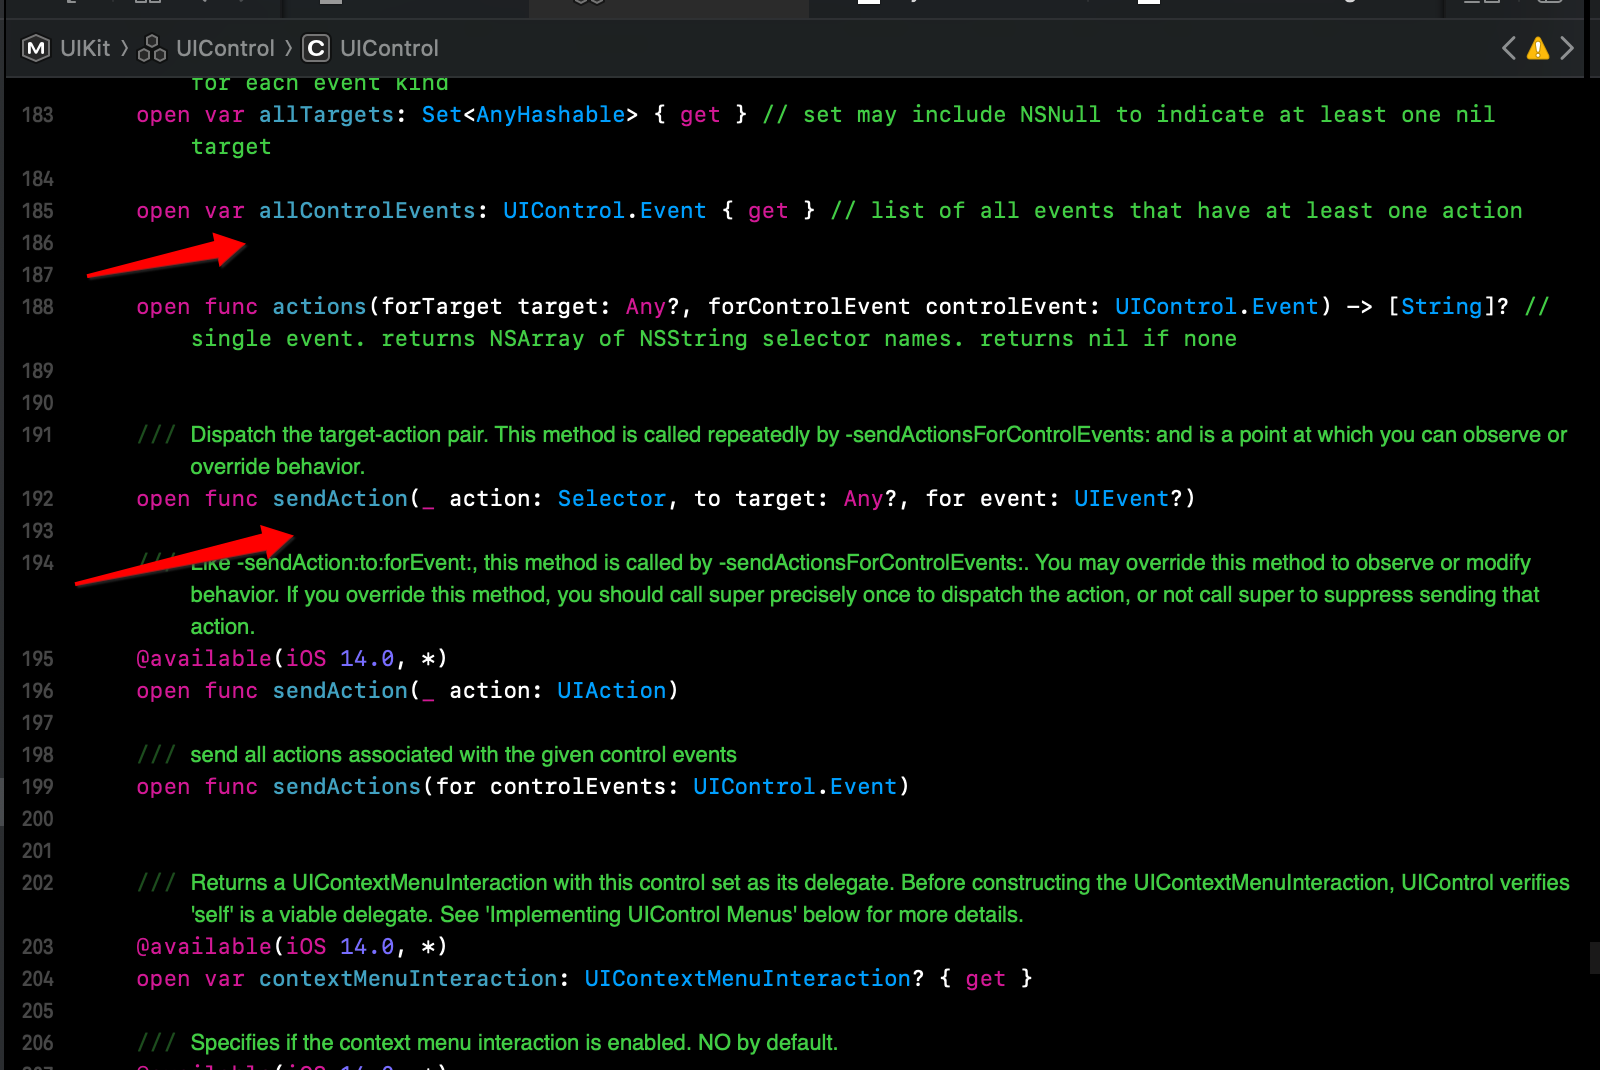This screenshot has width=1600, height=1070.
Task: Click line number 199 in the gutter
Action: 37,787
